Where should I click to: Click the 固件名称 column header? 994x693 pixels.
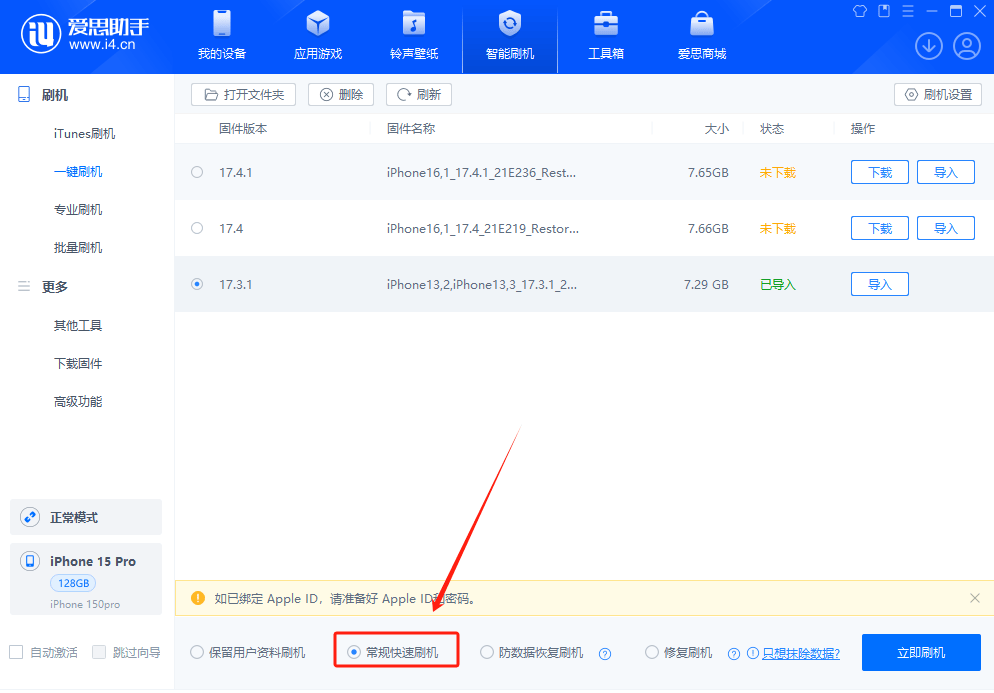point(411,129)
